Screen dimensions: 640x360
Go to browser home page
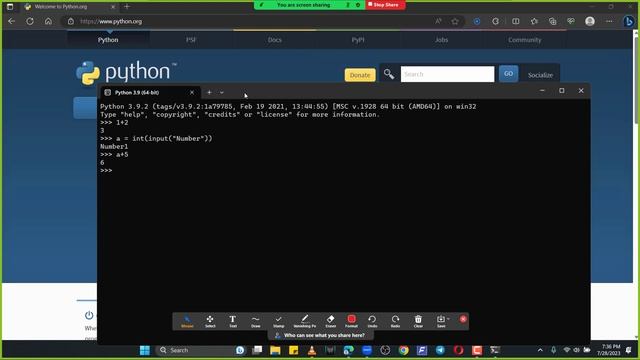[48, 21]
